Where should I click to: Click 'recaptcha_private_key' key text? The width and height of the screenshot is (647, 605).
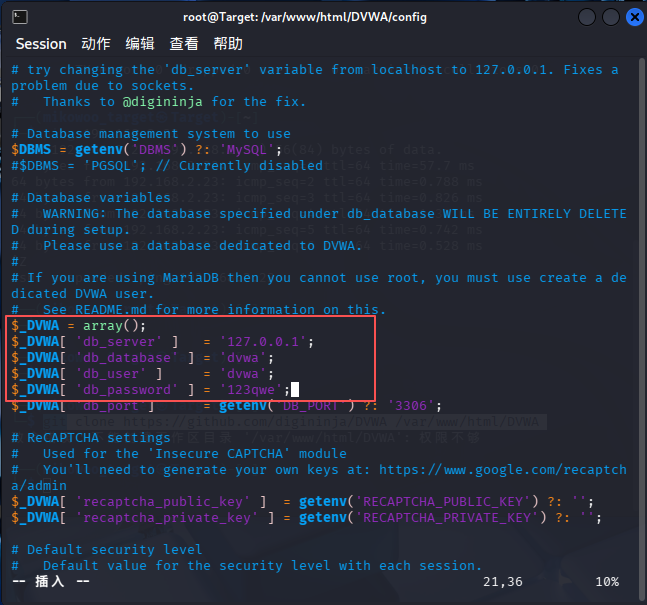167,518
